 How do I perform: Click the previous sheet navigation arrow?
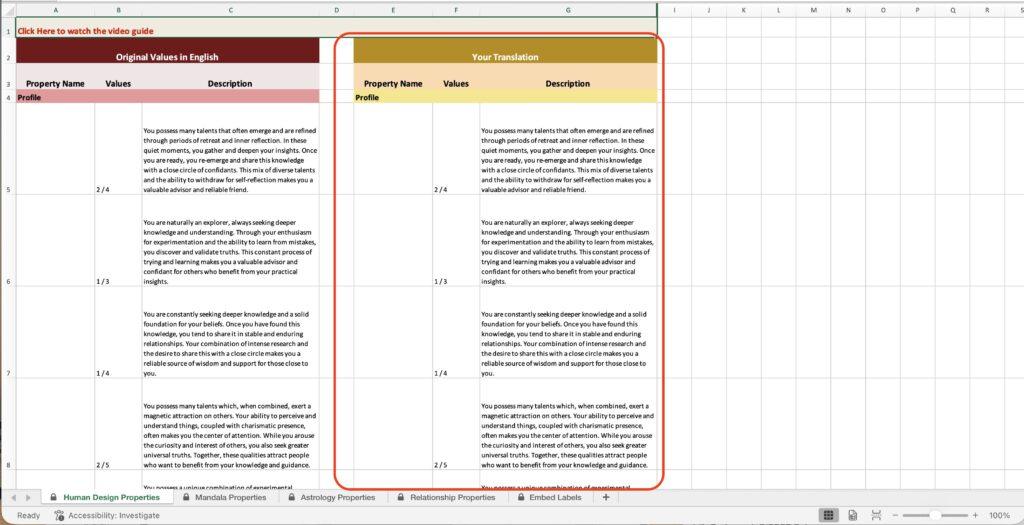coord(13,497)
